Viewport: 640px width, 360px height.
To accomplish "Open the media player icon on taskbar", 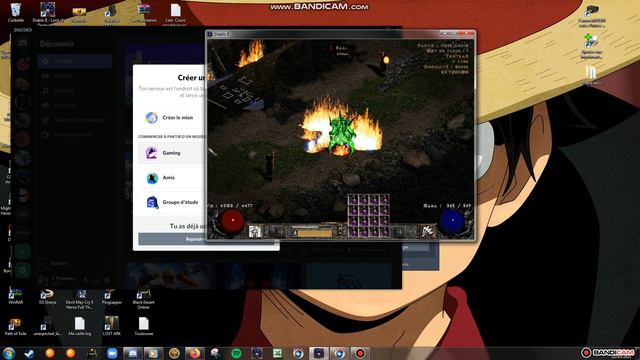I will 153,353.
